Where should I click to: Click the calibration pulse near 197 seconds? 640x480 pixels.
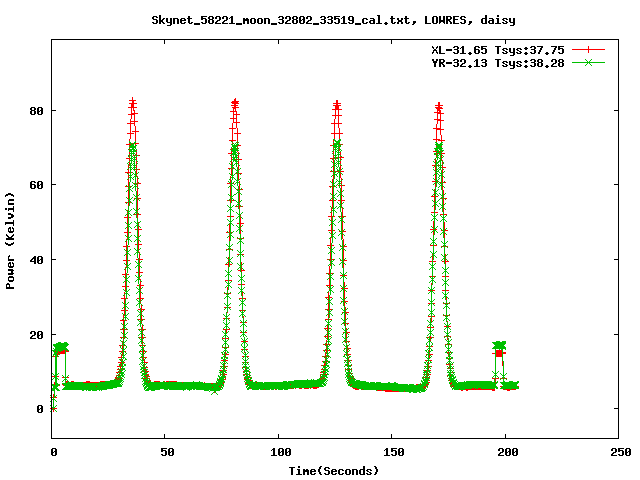point(499,347)
